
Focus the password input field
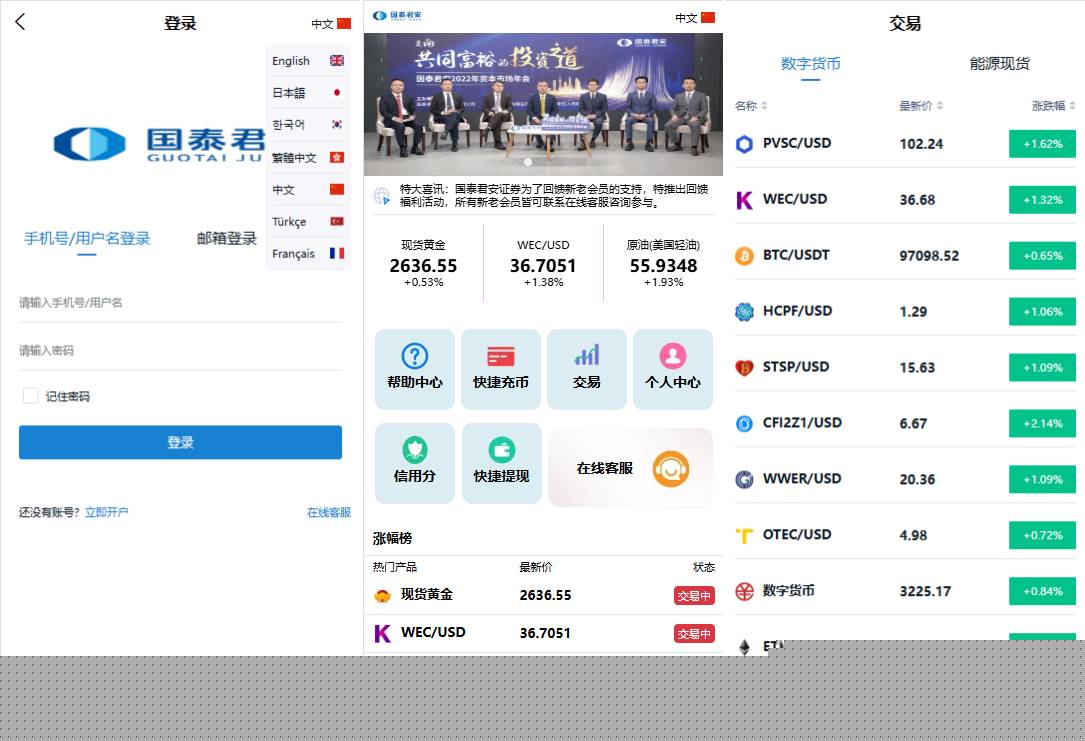click(181, 351)
